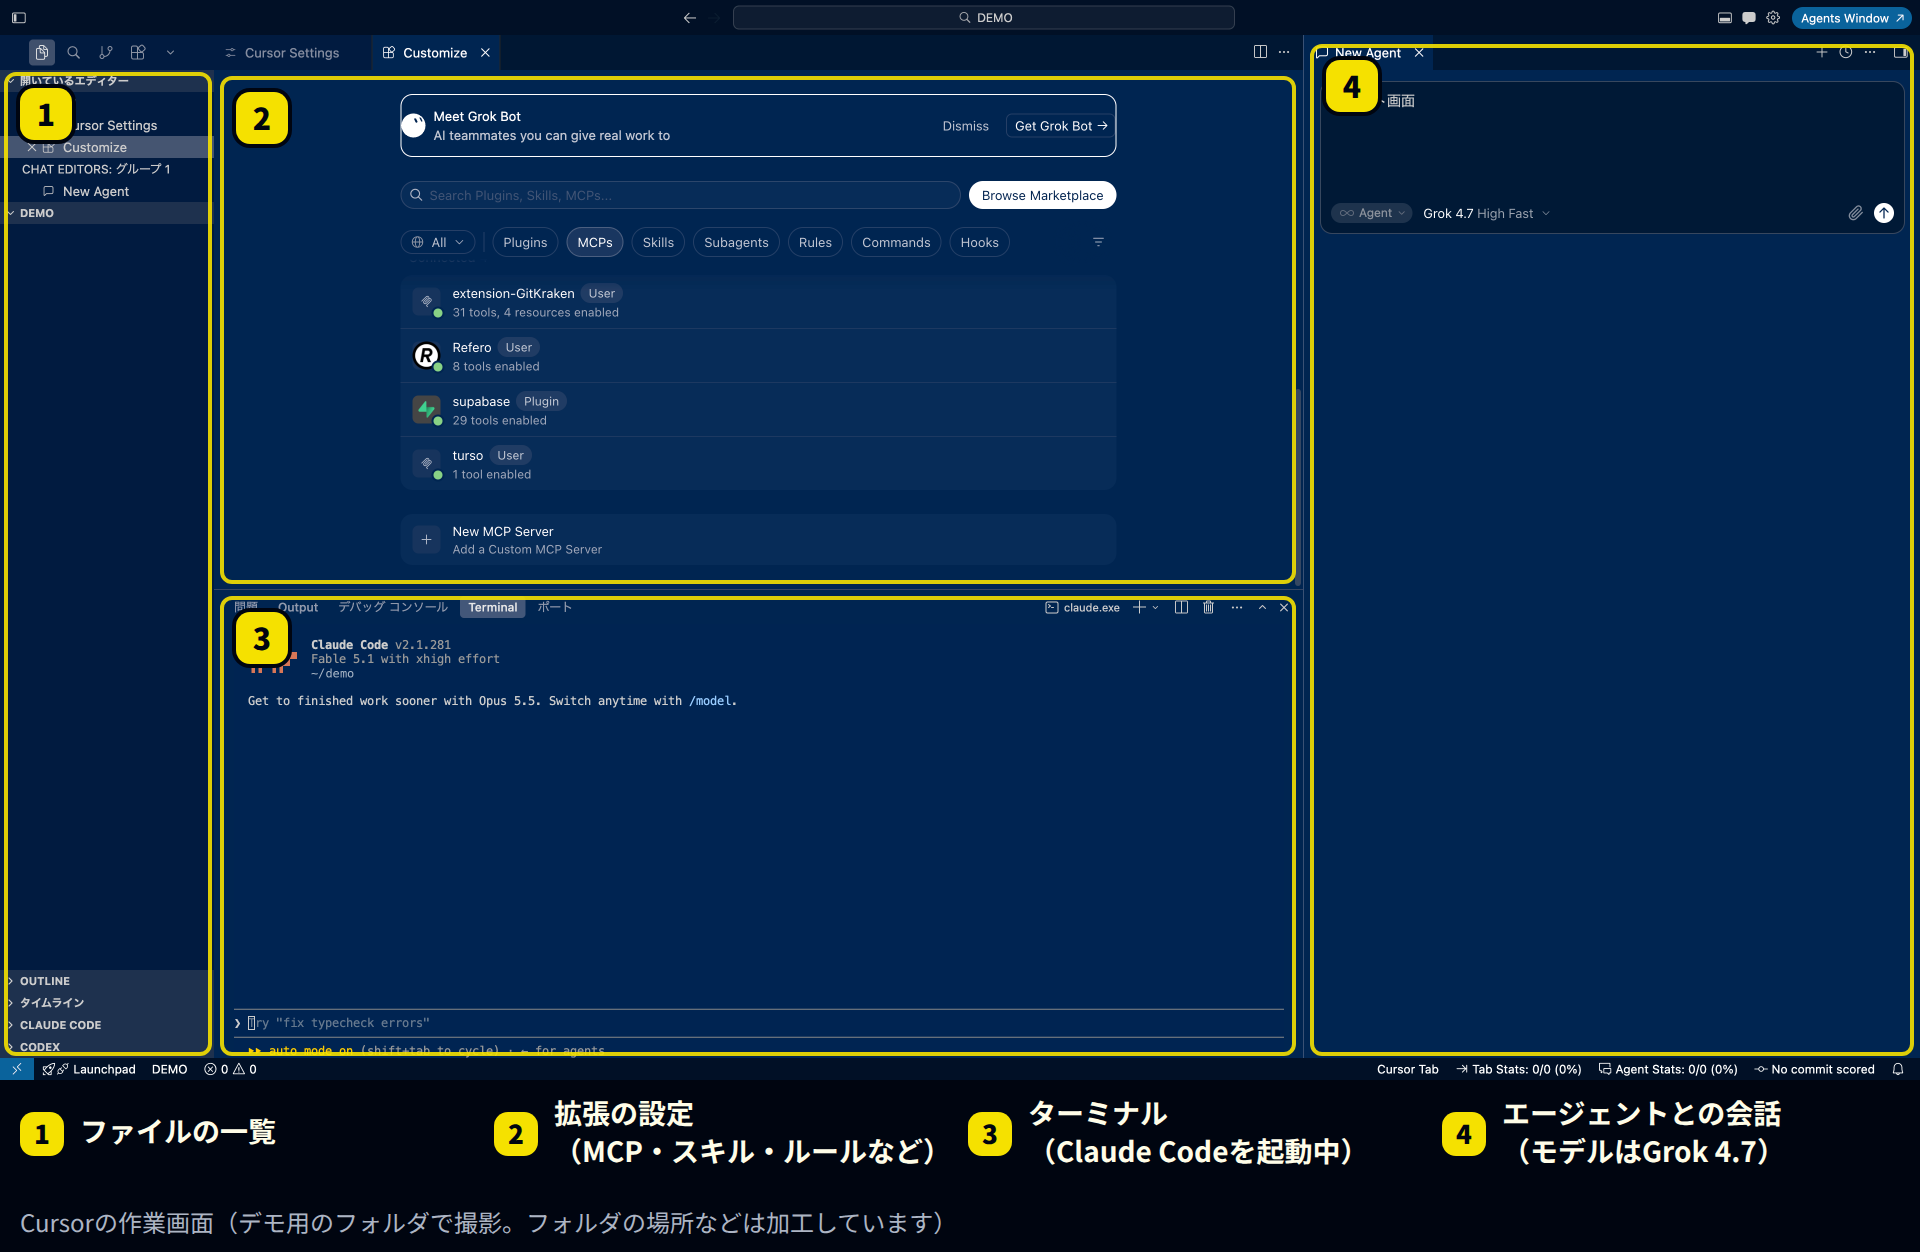Open the All scope dropdown
This screenshot has width=1920, height=1252.
tap(438, 242)
